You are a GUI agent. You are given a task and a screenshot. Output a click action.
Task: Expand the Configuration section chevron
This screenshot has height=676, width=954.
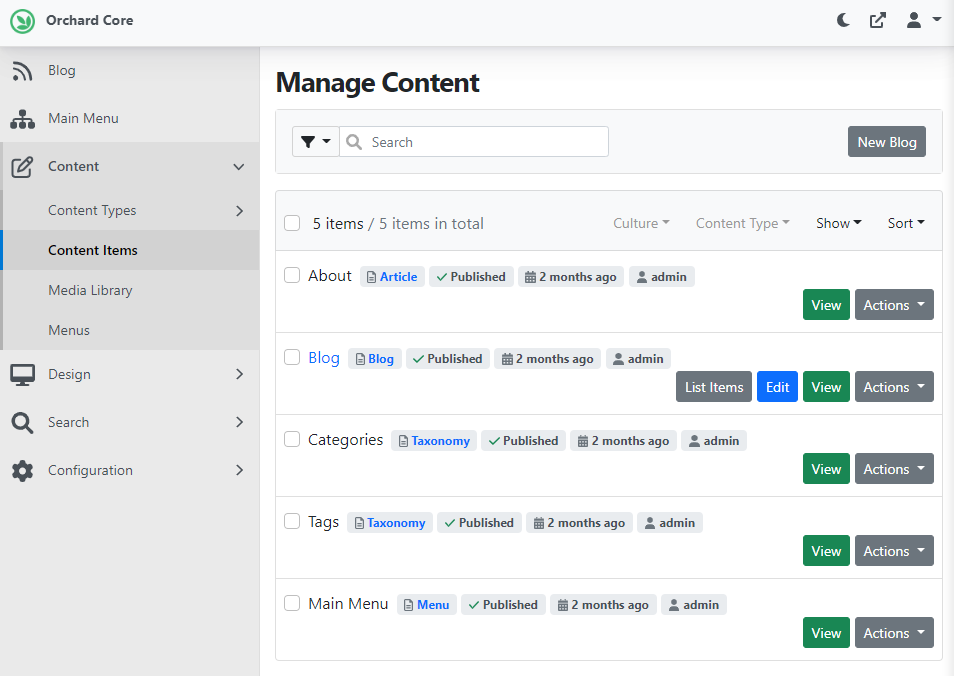click(239, 470)
